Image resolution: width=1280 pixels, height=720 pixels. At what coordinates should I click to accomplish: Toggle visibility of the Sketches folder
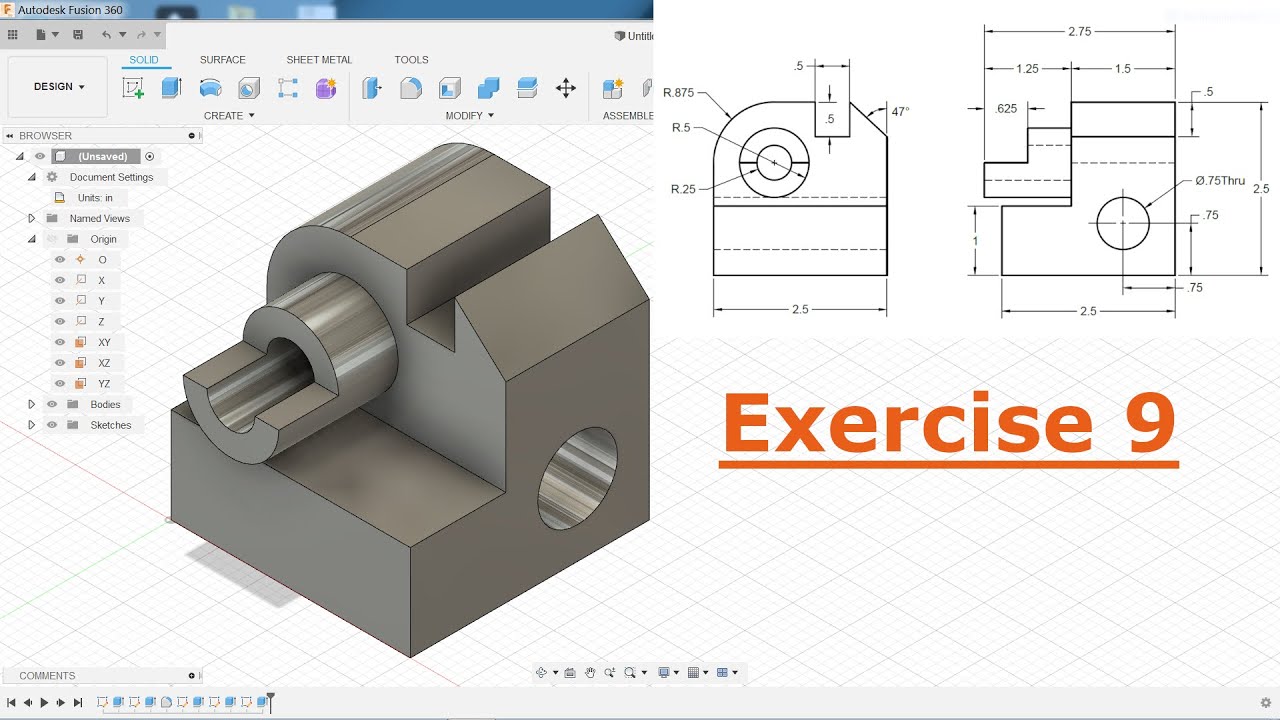52,425
